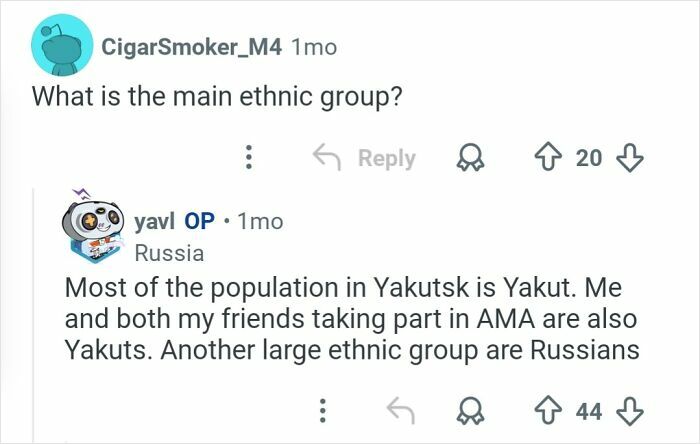The image size is (700, 444).
Task: Downvote CigarSmoker_M4's comment
Action: [x=632, y=158]
